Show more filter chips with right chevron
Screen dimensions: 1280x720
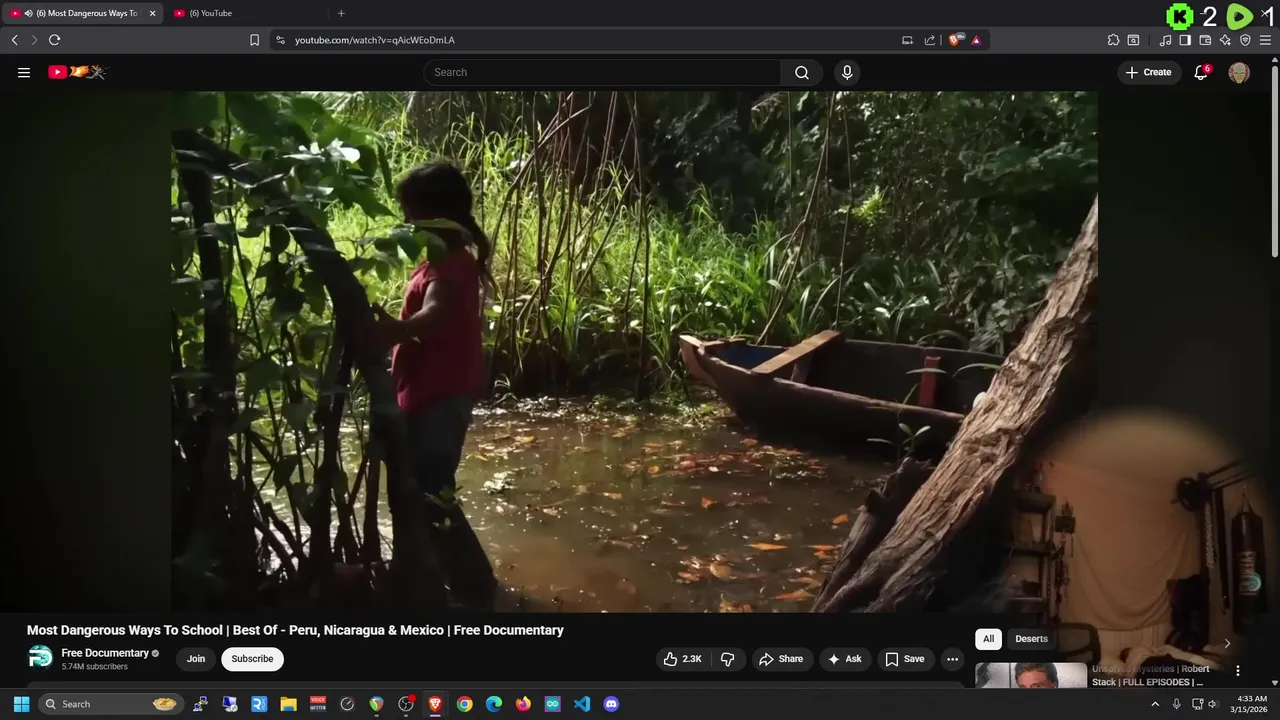[x=1227, y=643]
